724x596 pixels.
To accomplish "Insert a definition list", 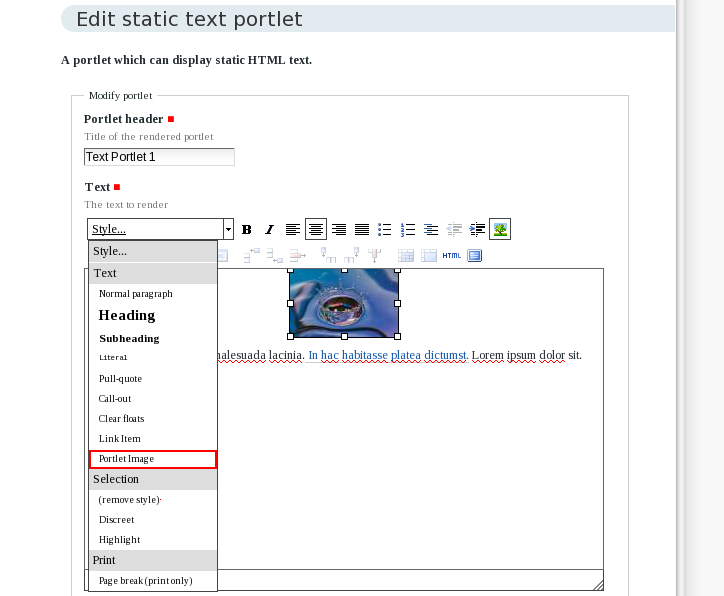I will click(x=431, y=229).
